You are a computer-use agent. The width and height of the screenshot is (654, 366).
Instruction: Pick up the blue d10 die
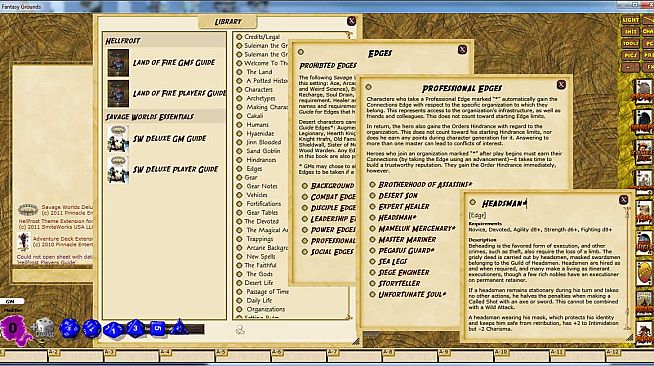113,329
